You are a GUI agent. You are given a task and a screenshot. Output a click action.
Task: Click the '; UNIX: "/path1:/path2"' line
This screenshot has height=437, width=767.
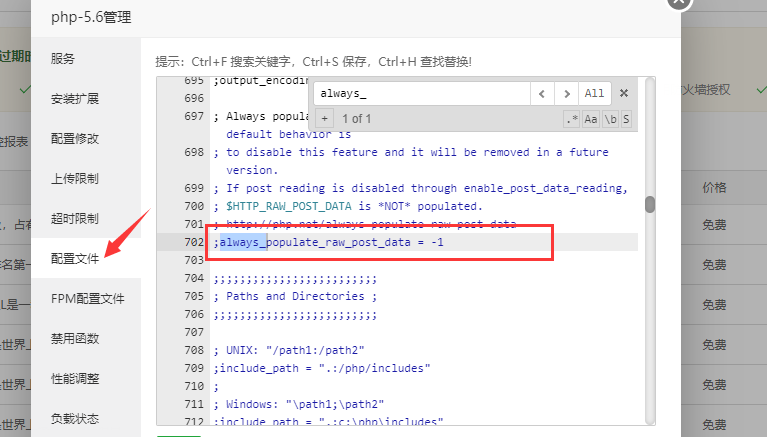point(289,350)
